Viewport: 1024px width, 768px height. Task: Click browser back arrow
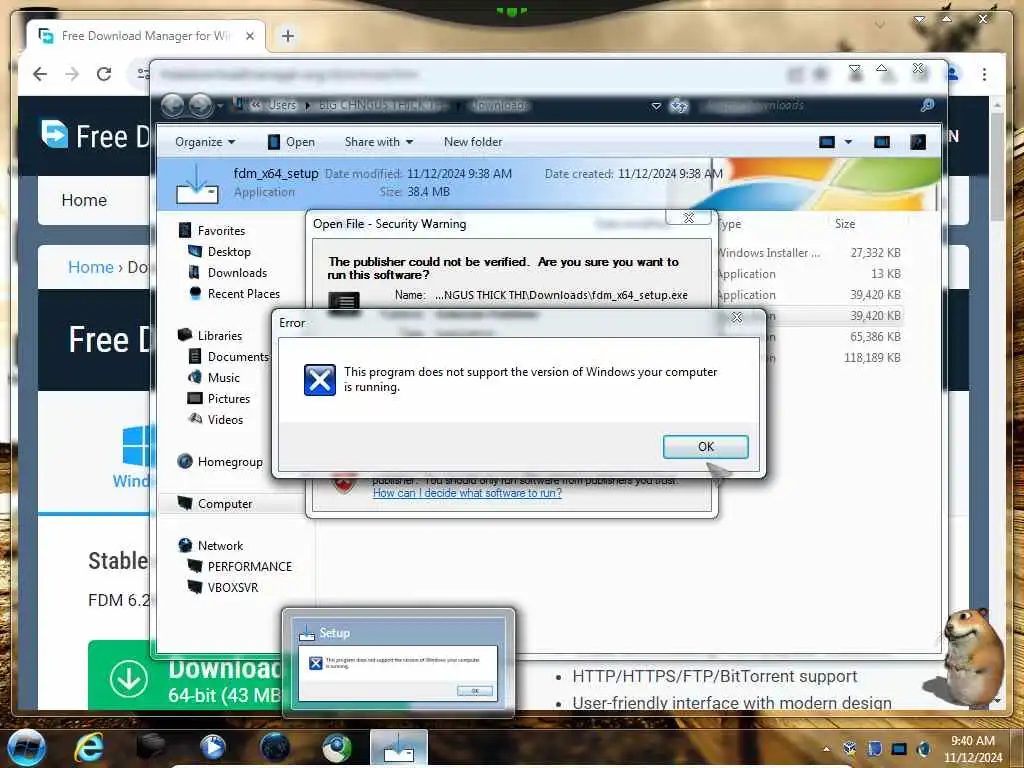pos(40,74)
